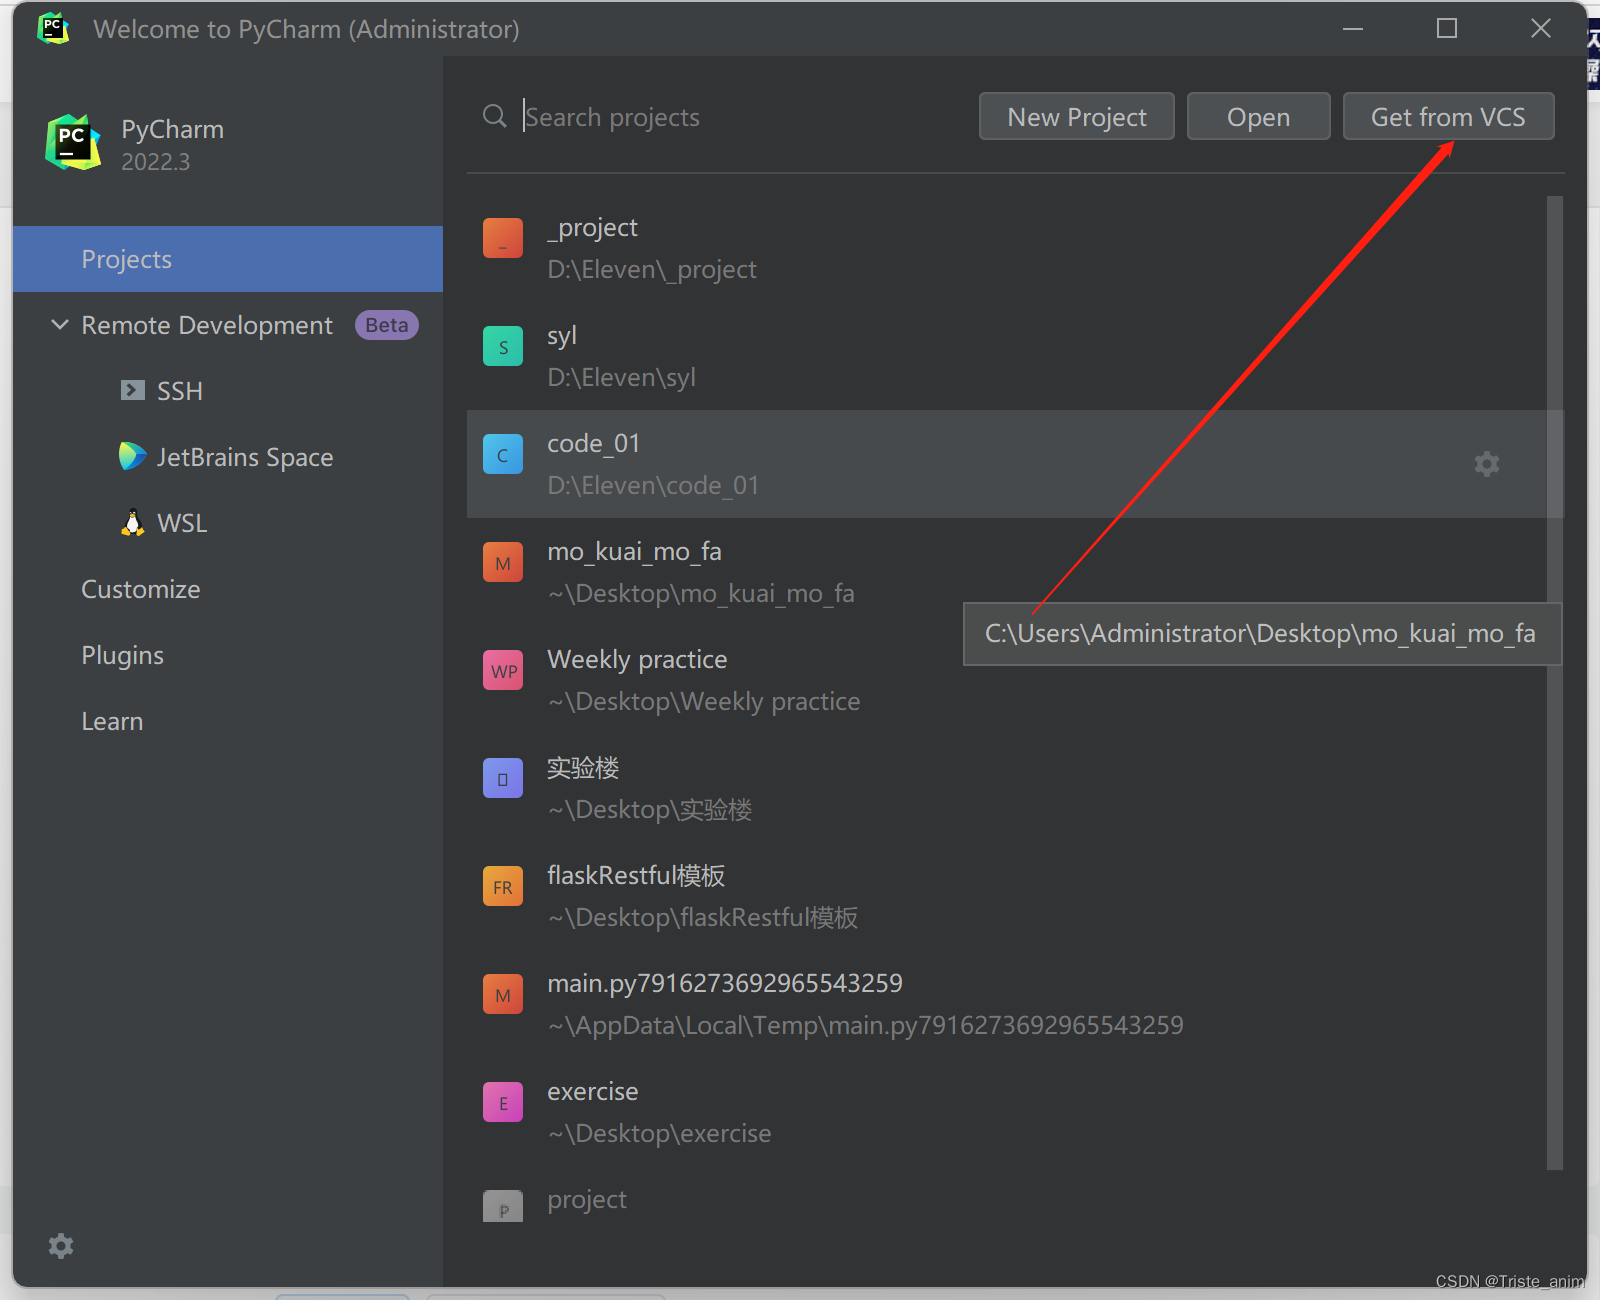
Task: Click the PyCharm logo in the title bar
Action: pos(53,28)
